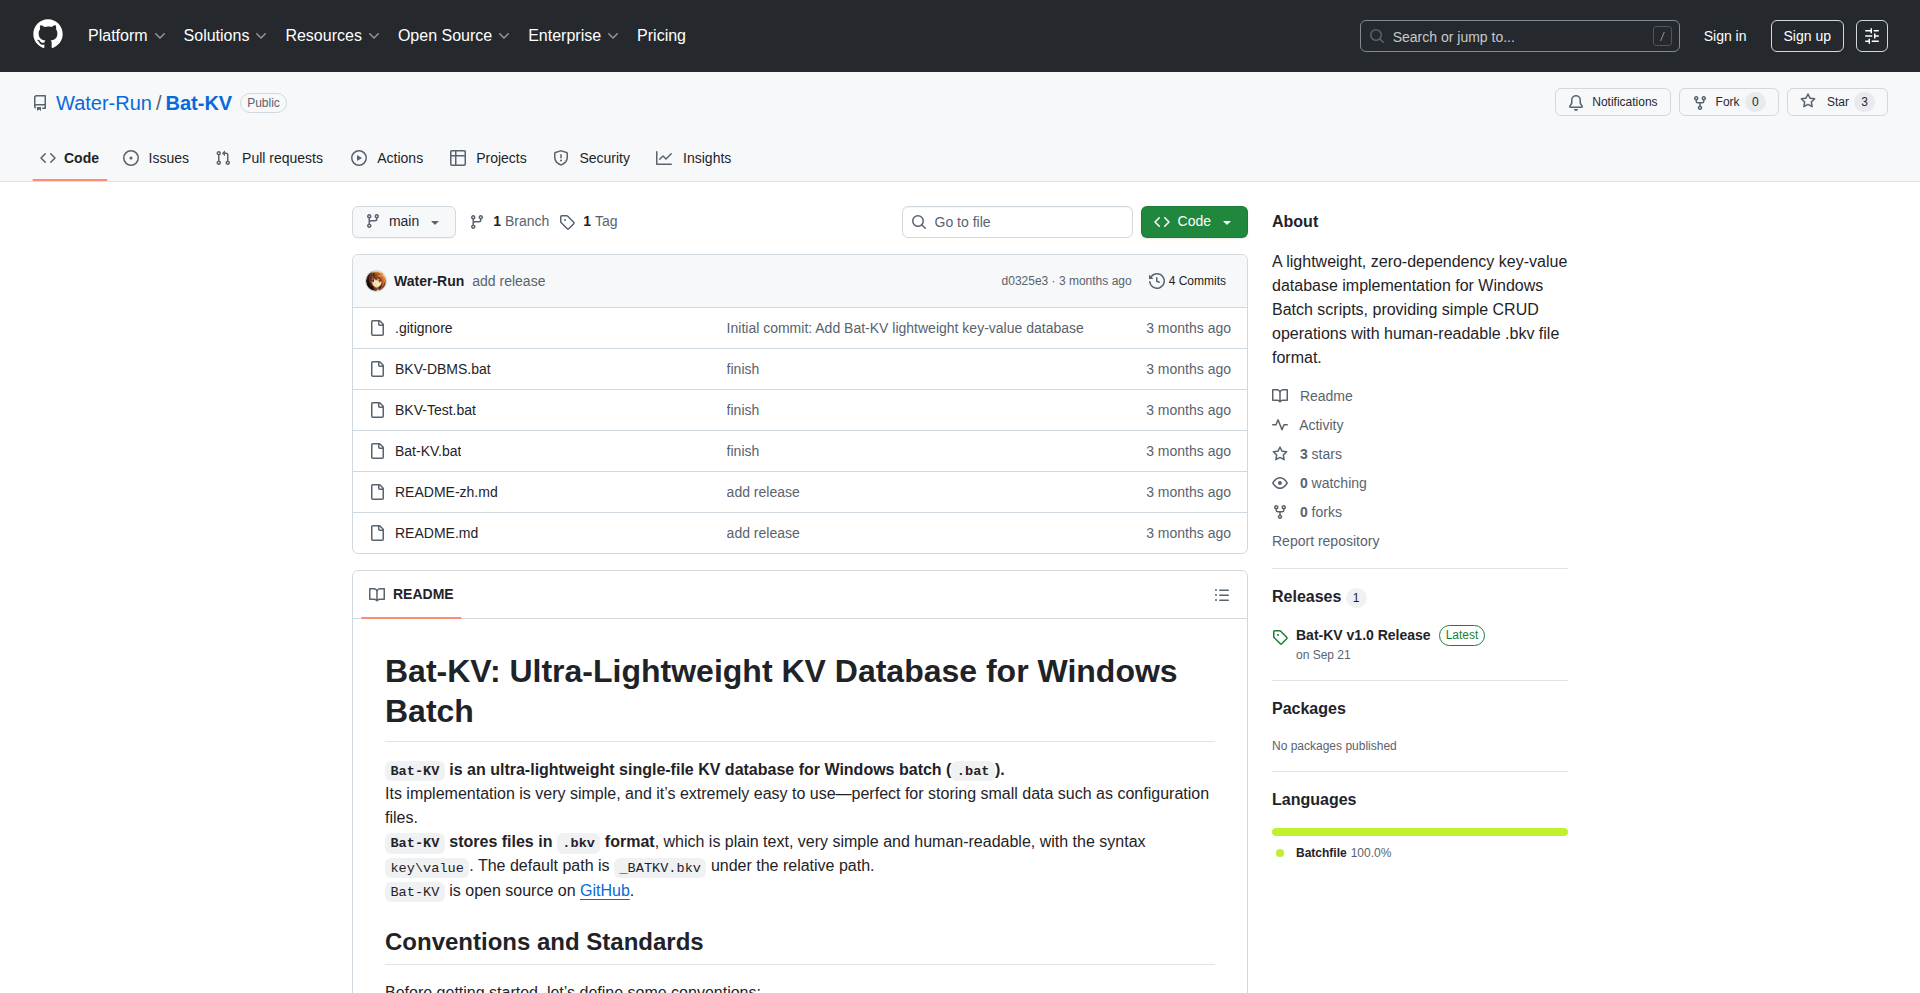Open the Packages heading link
This screenshot has height=993, width=1920.
tap(1309, 709)
